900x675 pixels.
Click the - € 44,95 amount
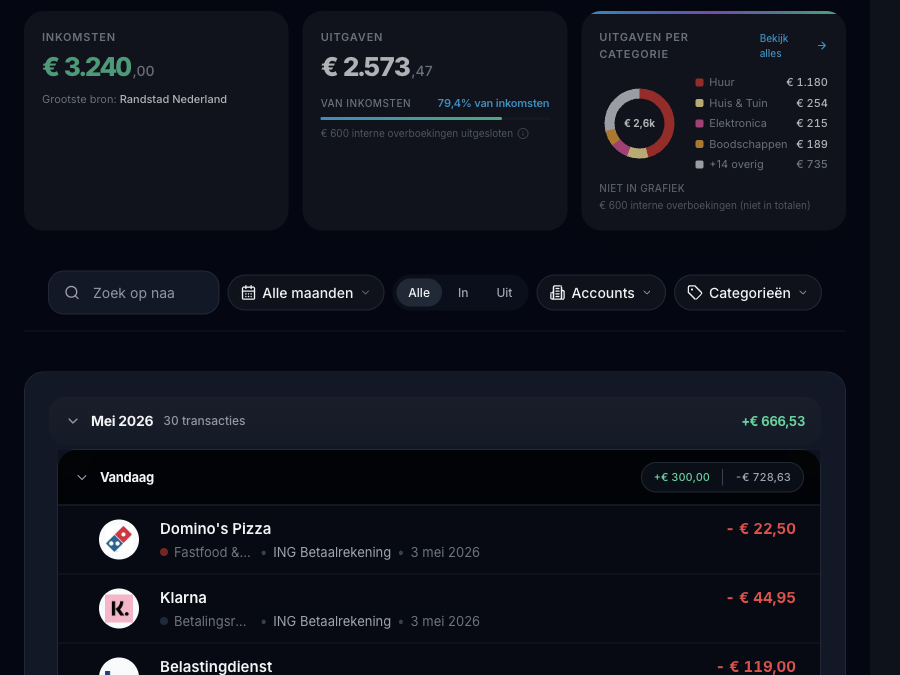click(761, 598)
